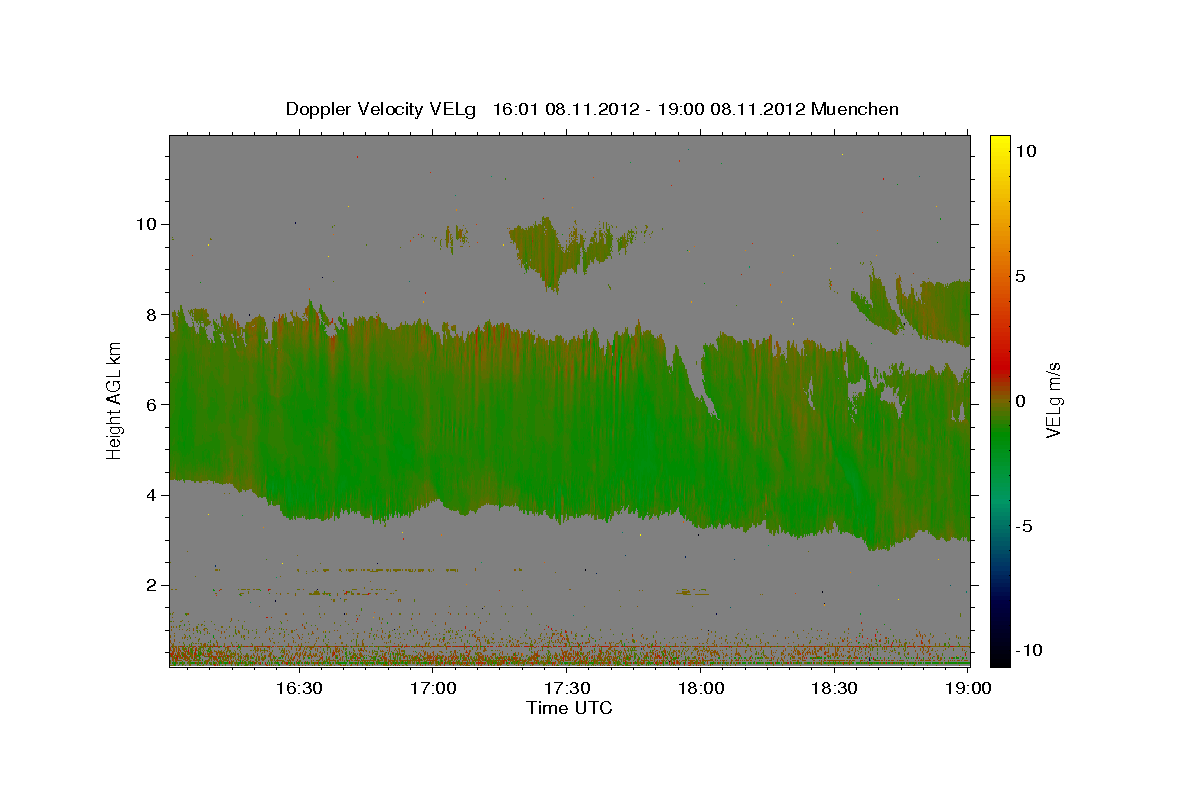The height and width of the screenshot is (800, 1200).
Task: Click the colorbar top tick label 10
Action: tap(1025, 151)
